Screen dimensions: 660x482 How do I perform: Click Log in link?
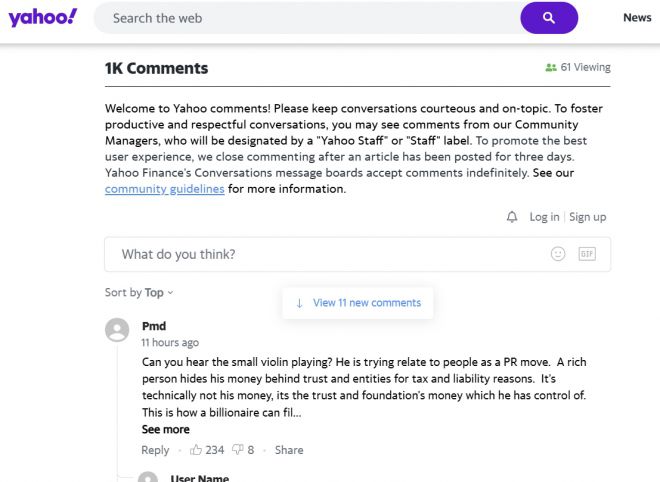click(544, 217)
